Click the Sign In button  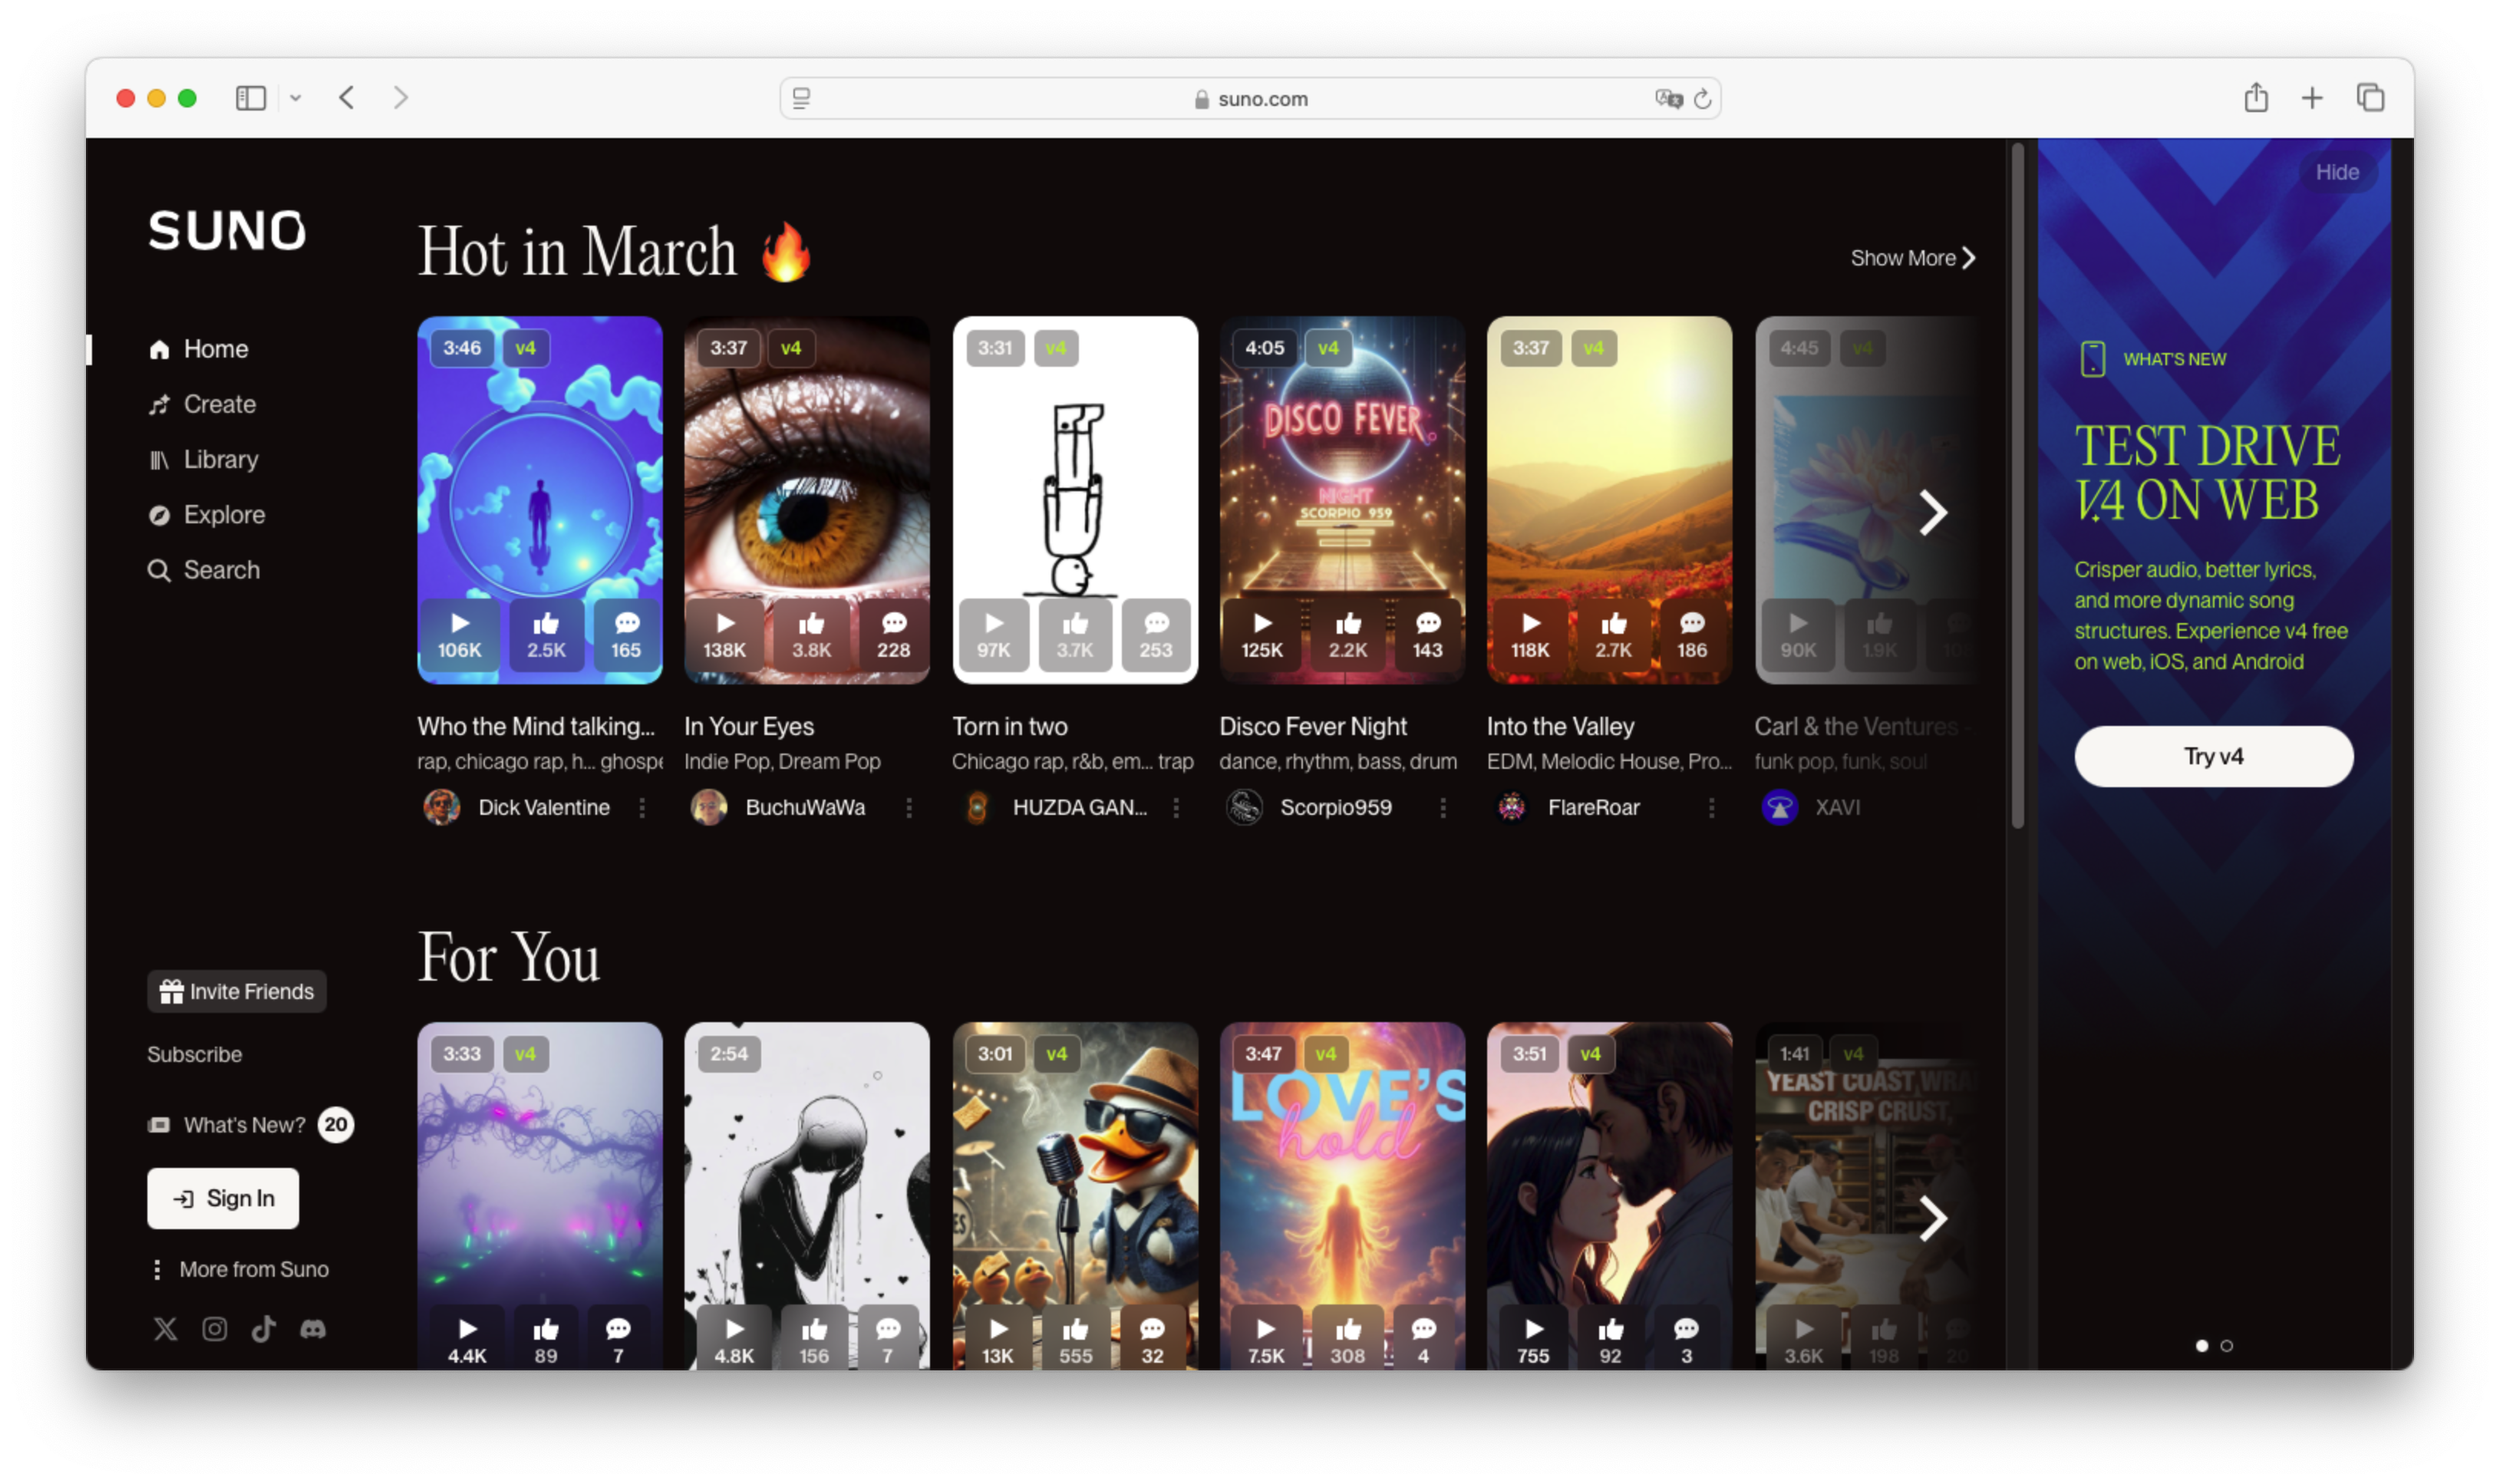(x=223, y=1198)
